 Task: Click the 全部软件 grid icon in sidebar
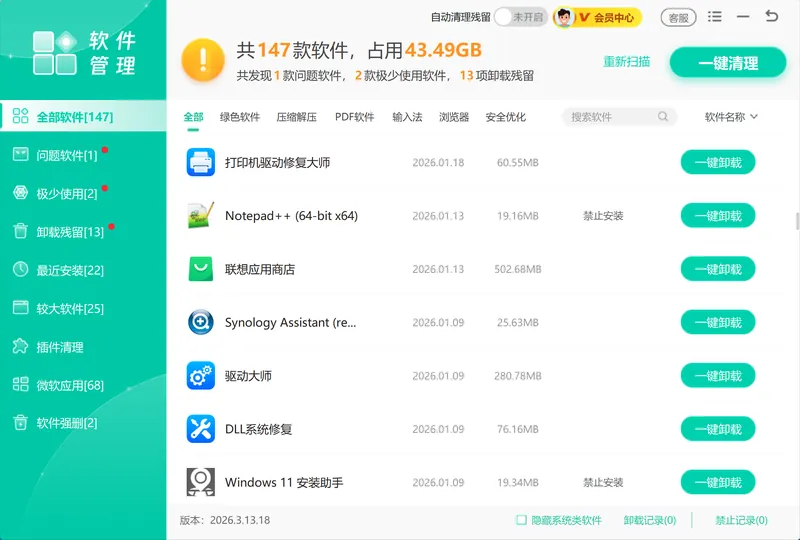pos(20,116)
